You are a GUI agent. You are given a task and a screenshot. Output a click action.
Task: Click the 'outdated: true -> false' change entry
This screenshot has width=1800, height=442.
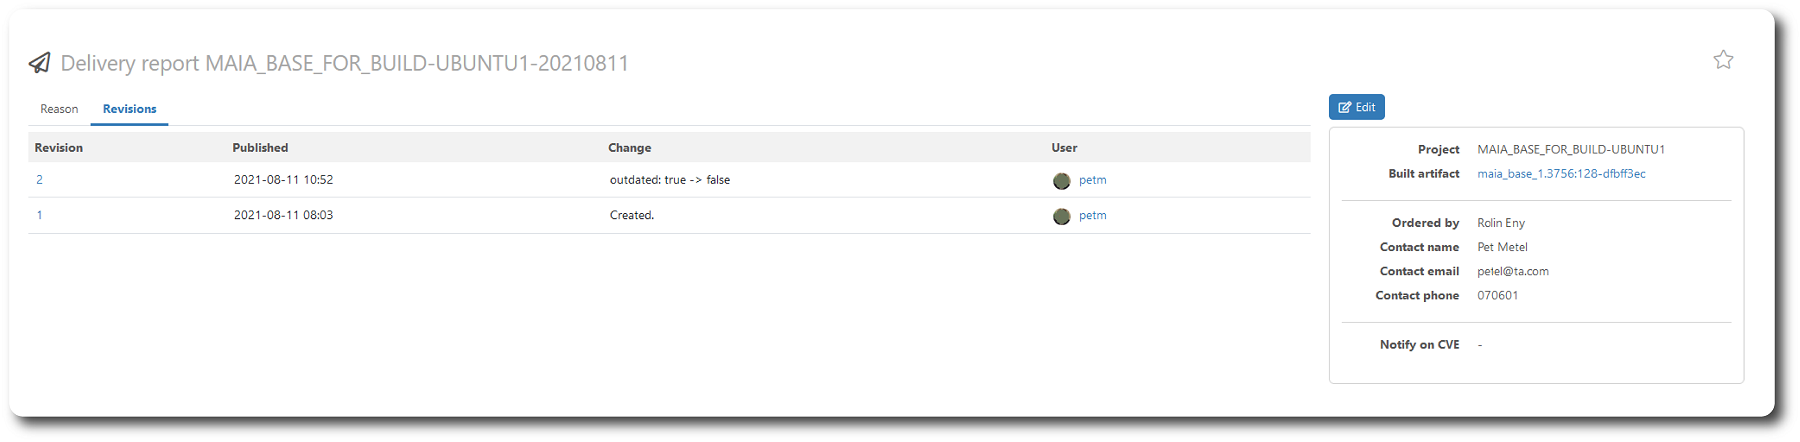point(670,180)
